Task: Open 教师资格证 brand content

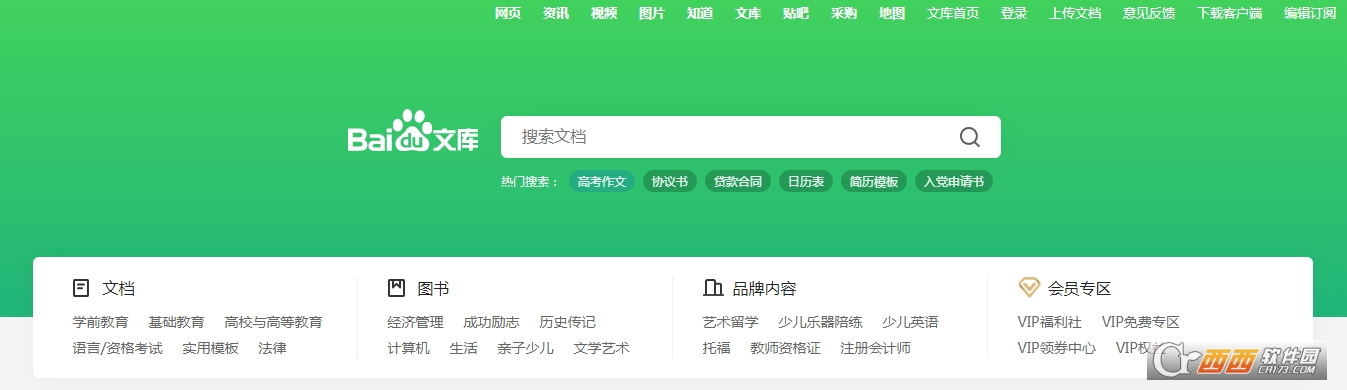Action: 786,348
